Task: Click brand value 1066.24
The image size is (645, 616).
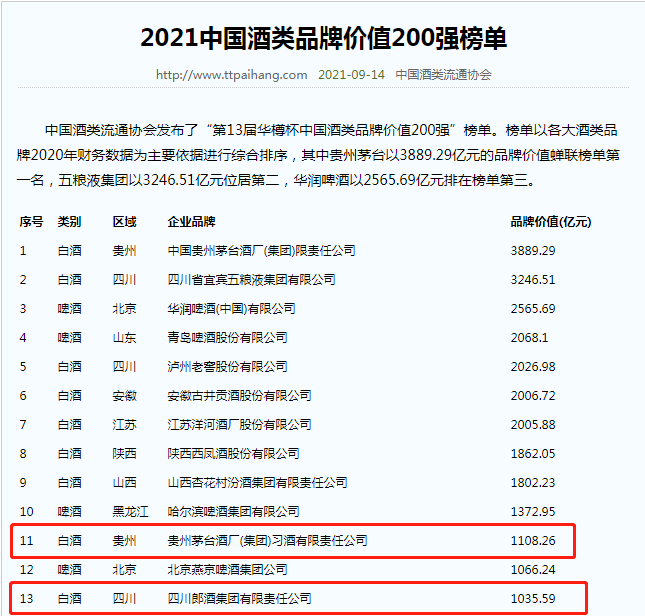Action: click(x=533, y=570)
